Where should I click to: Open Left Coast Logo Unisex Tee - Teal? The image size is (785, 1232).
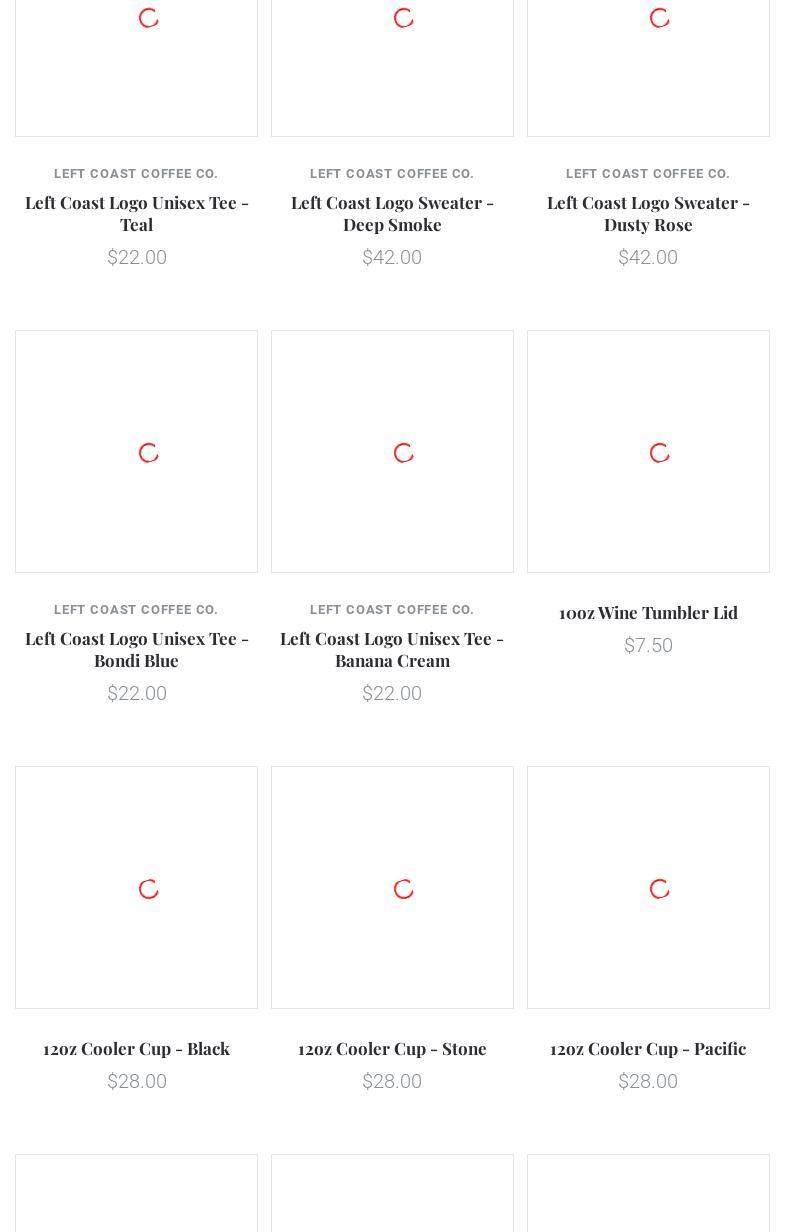coord(136,213)
